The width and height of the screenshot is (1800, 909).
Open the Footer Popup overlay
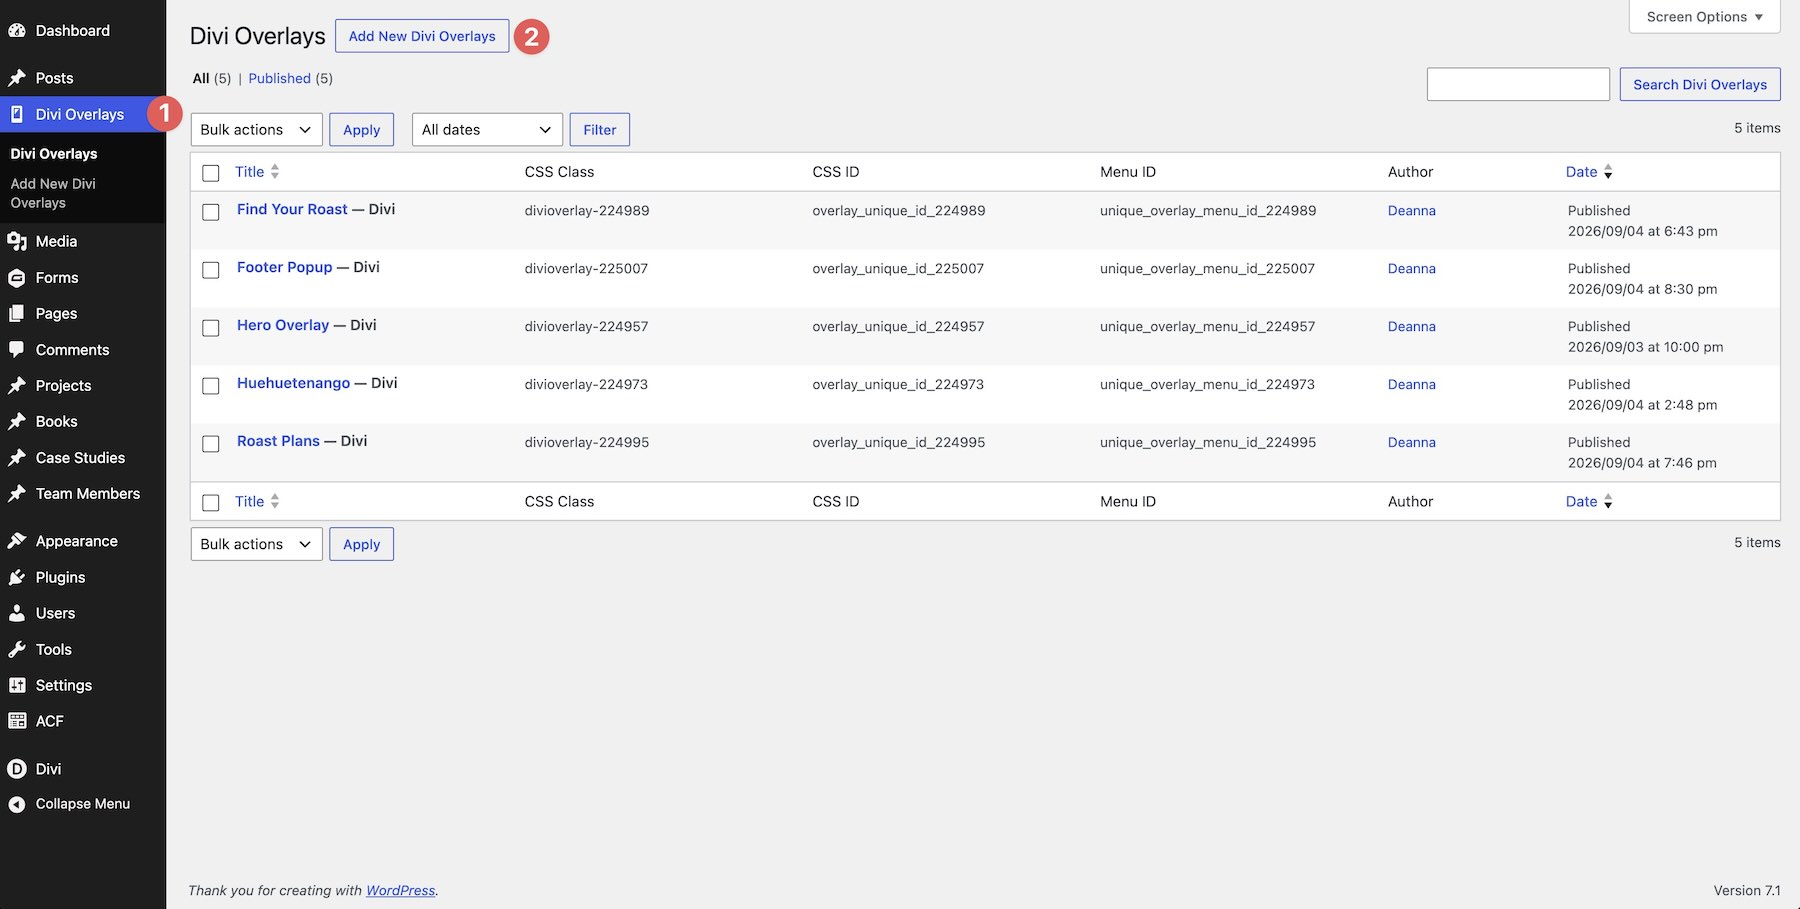[284, 267]
